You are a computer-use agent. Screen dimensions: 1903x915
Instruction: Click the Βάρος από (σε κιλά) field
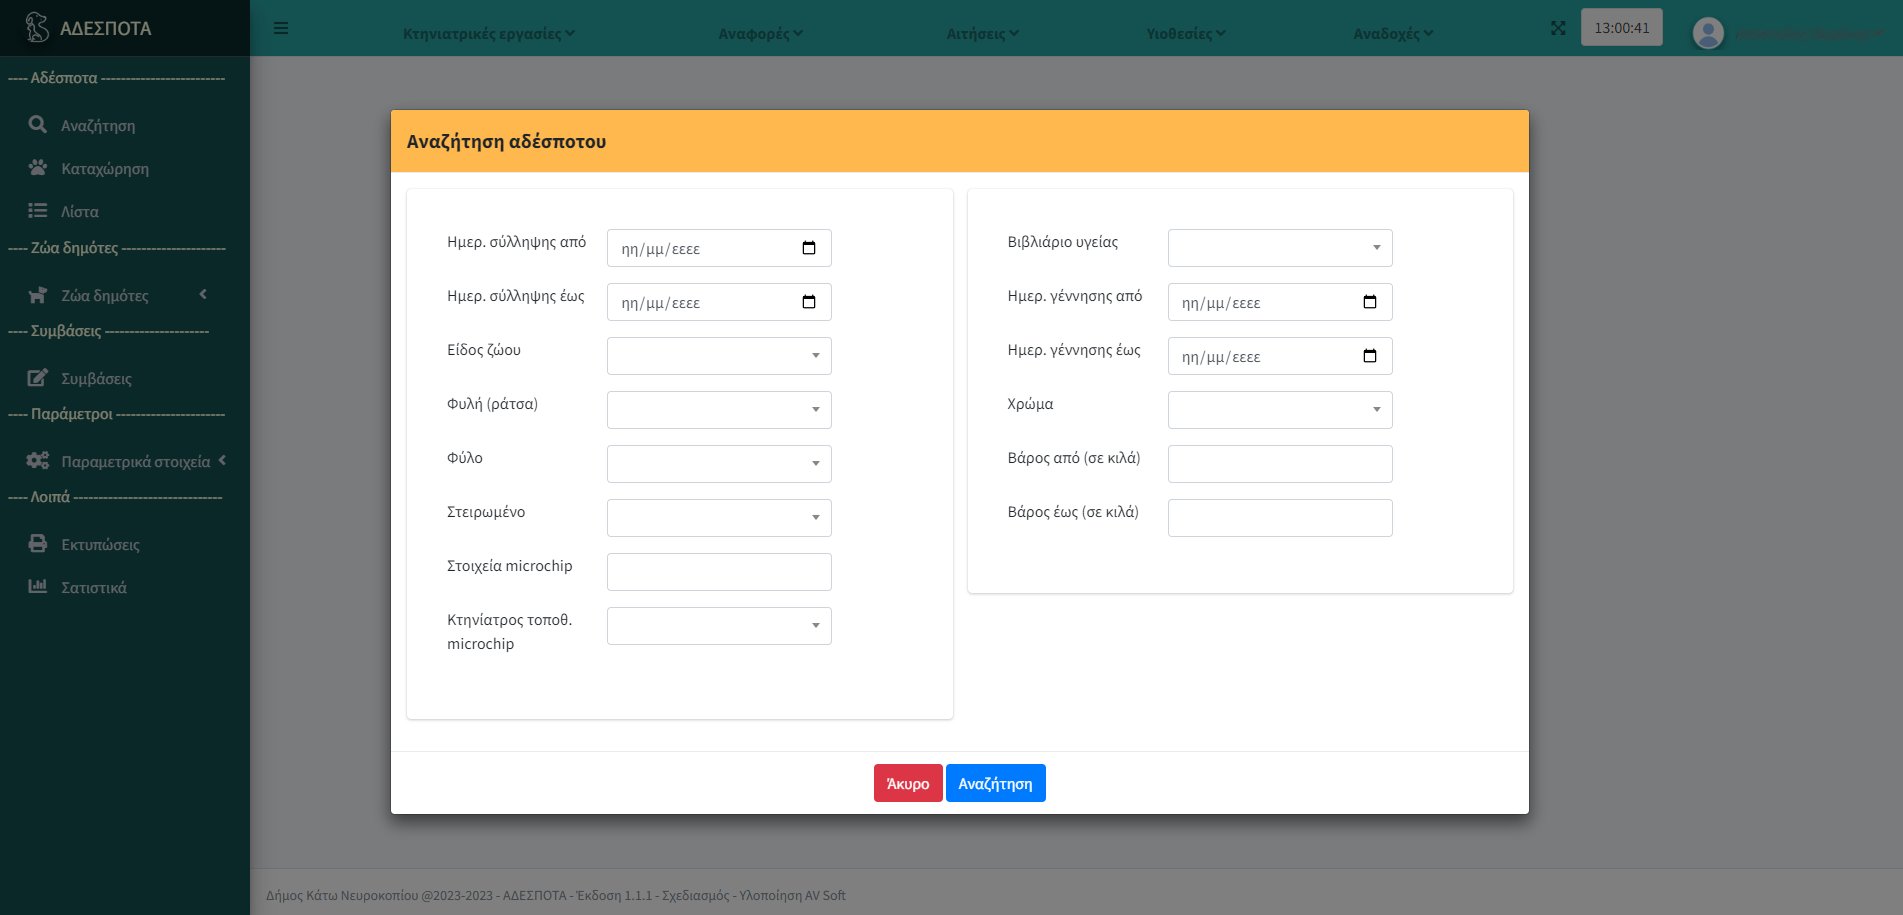coord(1280,464)
